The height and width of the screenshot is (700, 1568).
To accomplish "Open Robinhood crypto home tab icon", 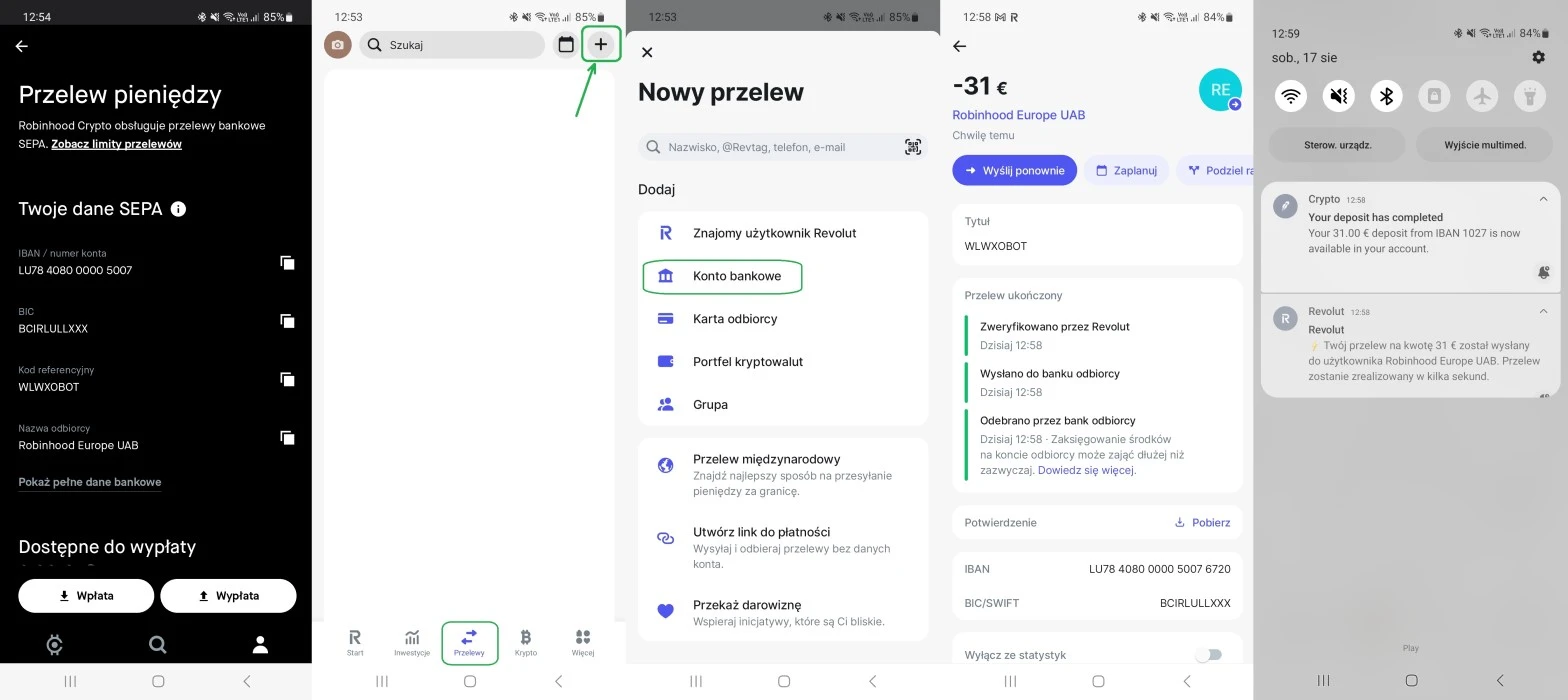I will (55, 645).
